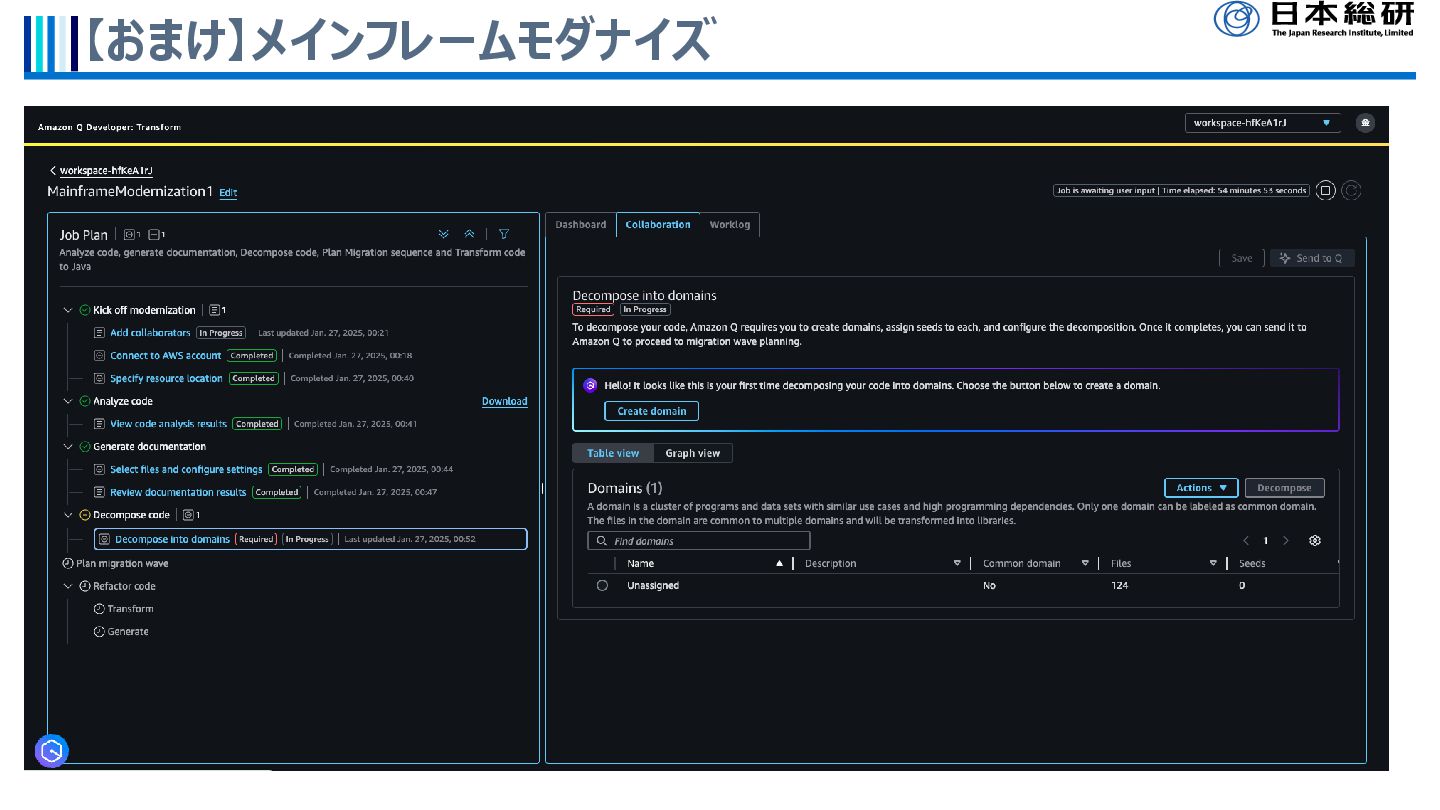Collapse the Kick off modernization section
This screenshot has height=810, width=1440.
point(68,310)
